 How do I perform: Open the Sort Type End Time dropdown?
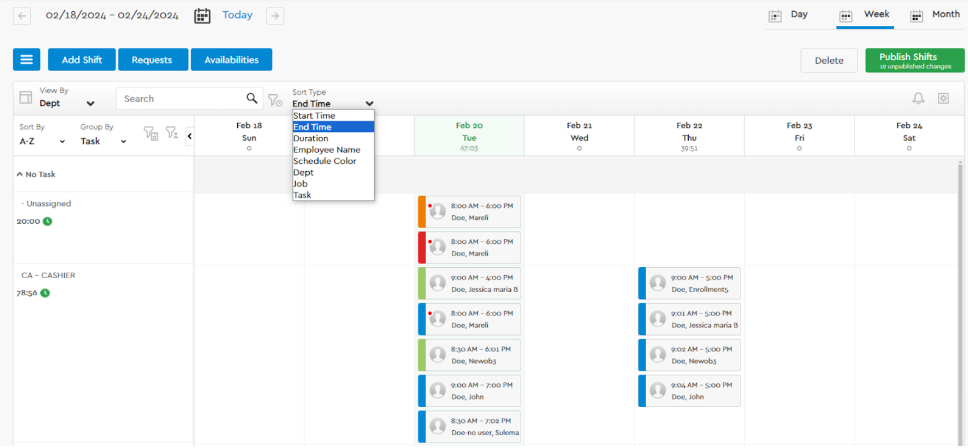tap(333, 104)
